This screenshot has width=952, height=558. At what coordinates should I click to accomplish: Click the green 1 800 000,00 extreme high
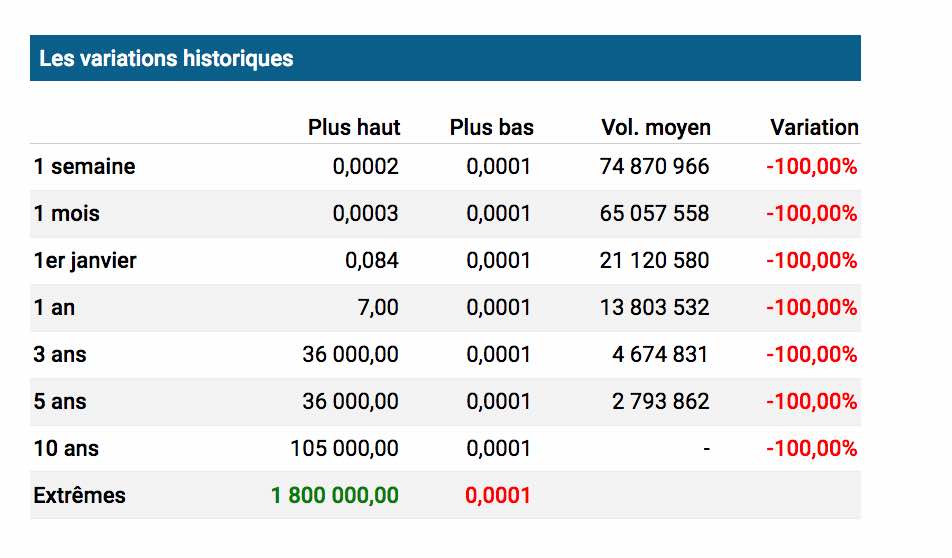(335, 495)
